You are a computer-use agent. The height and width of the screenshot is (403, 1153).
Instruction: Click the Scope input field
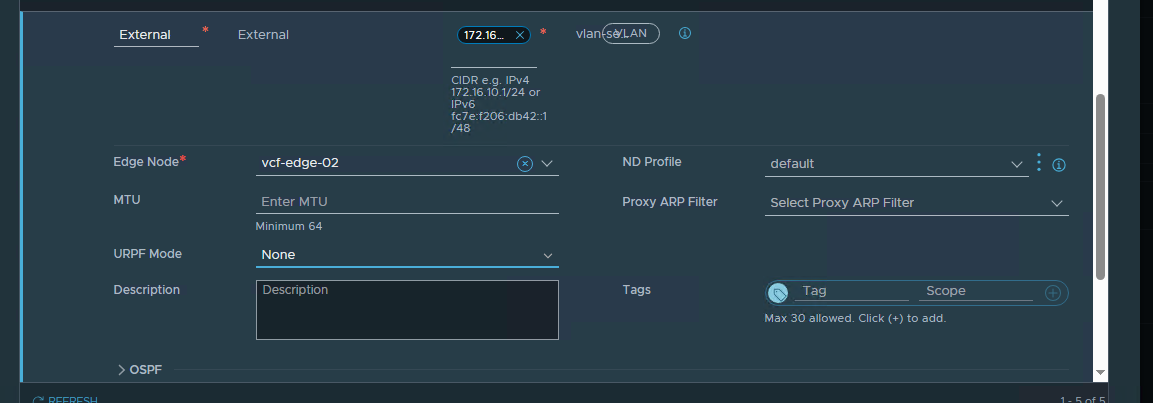coord(977,291)
